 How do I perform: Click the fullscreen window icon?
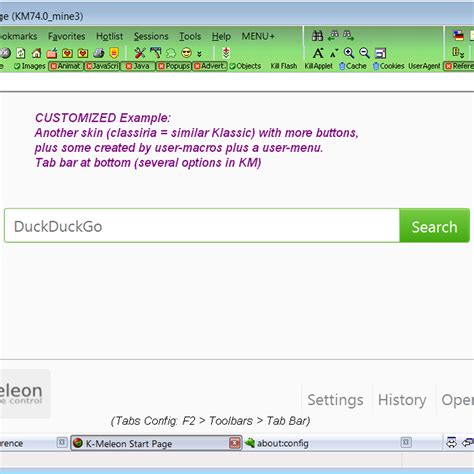point(380,53)
